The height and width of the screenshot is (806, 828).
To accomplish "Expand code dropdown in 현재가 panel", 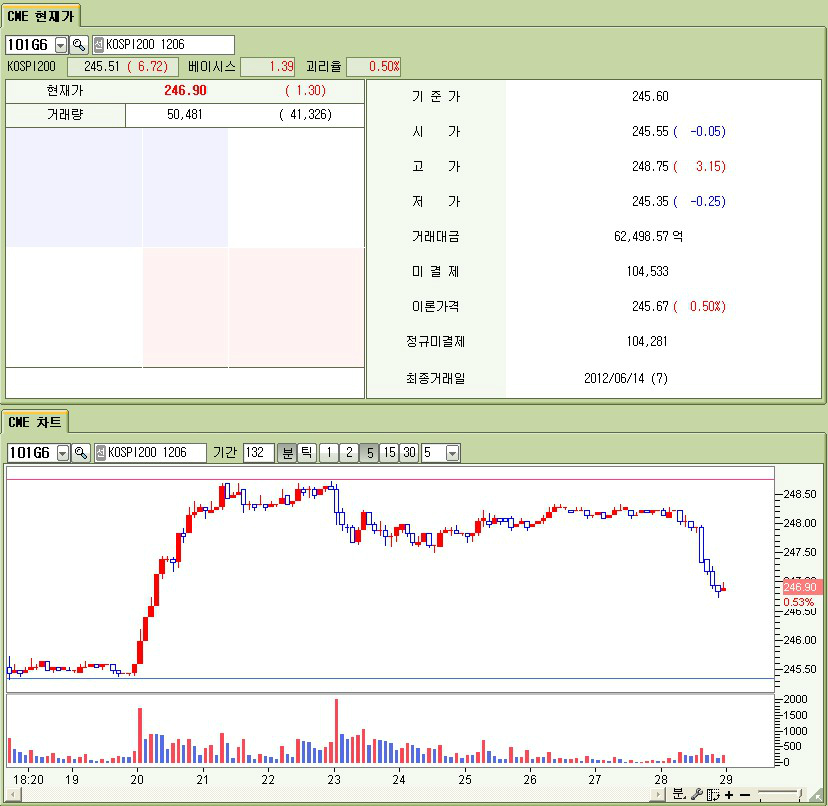I will click(x=61, y=45).
